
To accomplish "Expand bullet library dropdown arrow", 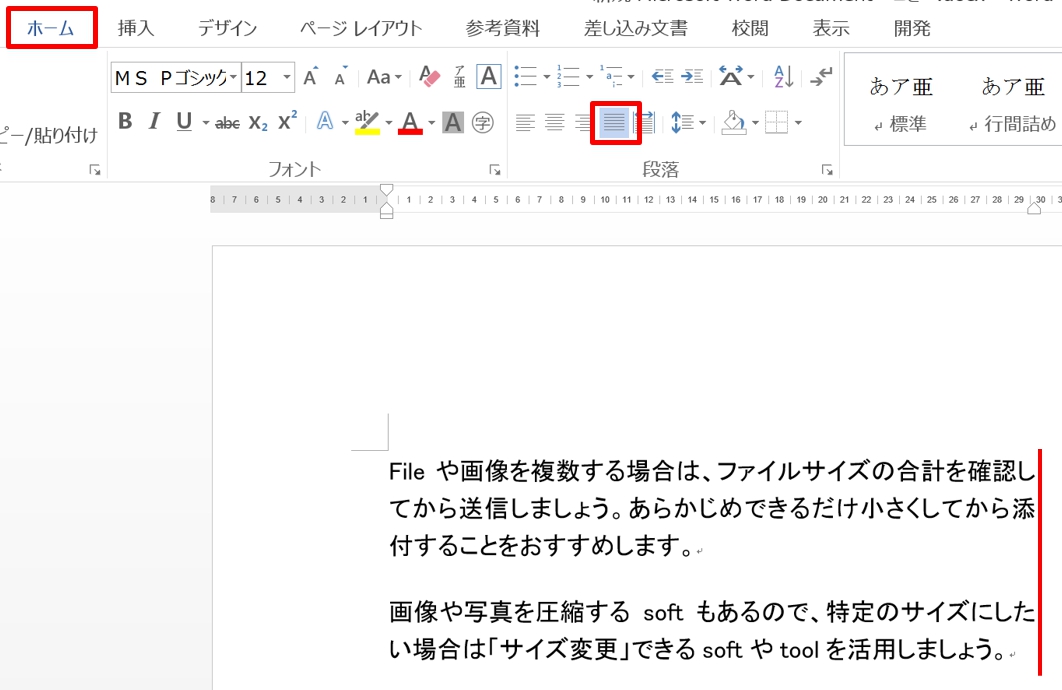I will pos(546,77).
